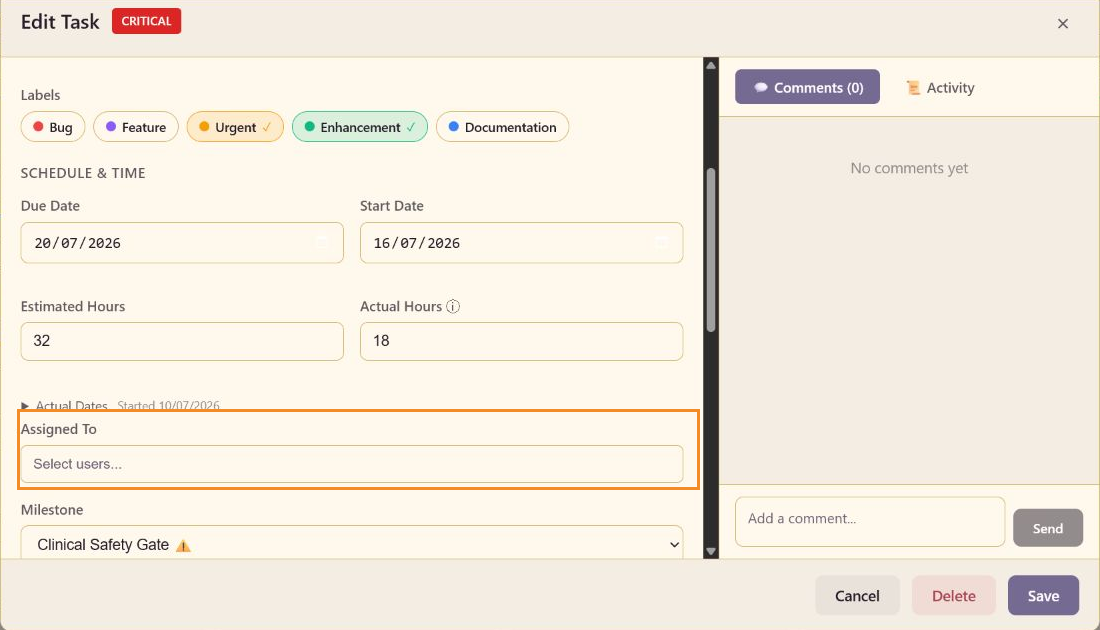1100x630 pixels.
Task: Open the Assigned To user selector
Action: click(x=351, y=464)
